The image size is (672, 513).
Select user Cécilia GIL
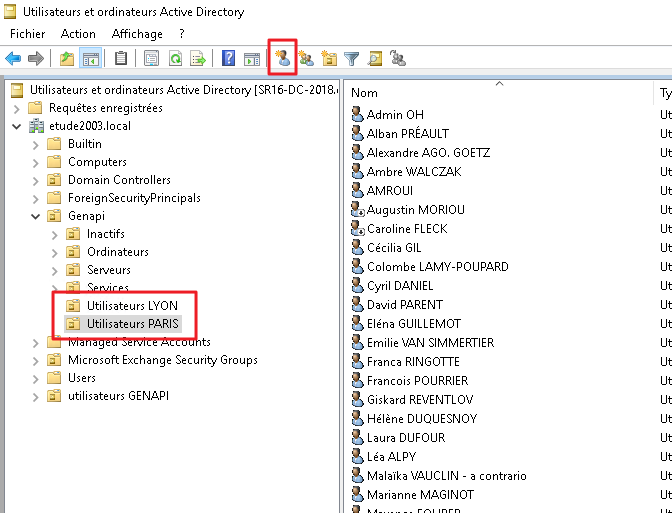(x=394, y=248)
